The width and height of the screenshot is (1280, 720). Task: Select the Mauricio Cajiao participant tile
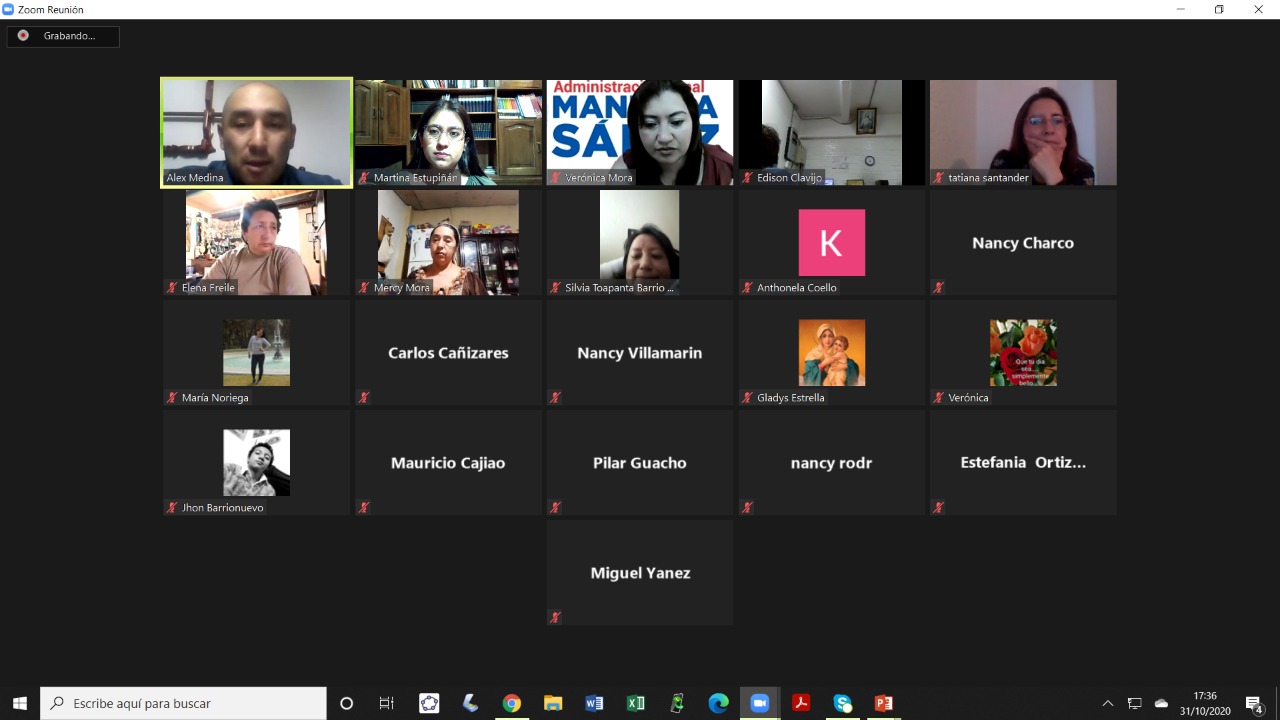(x=448, y=462)
